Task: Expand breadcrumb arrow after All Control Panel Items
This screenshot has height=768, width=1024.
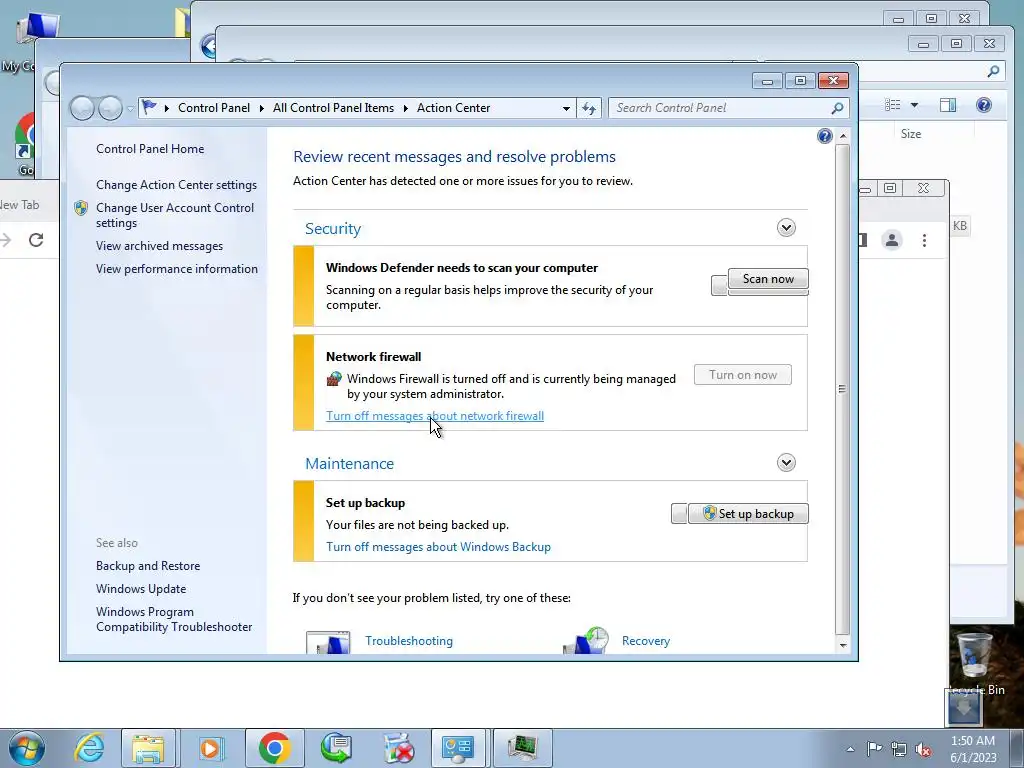Action: point(405,108)
